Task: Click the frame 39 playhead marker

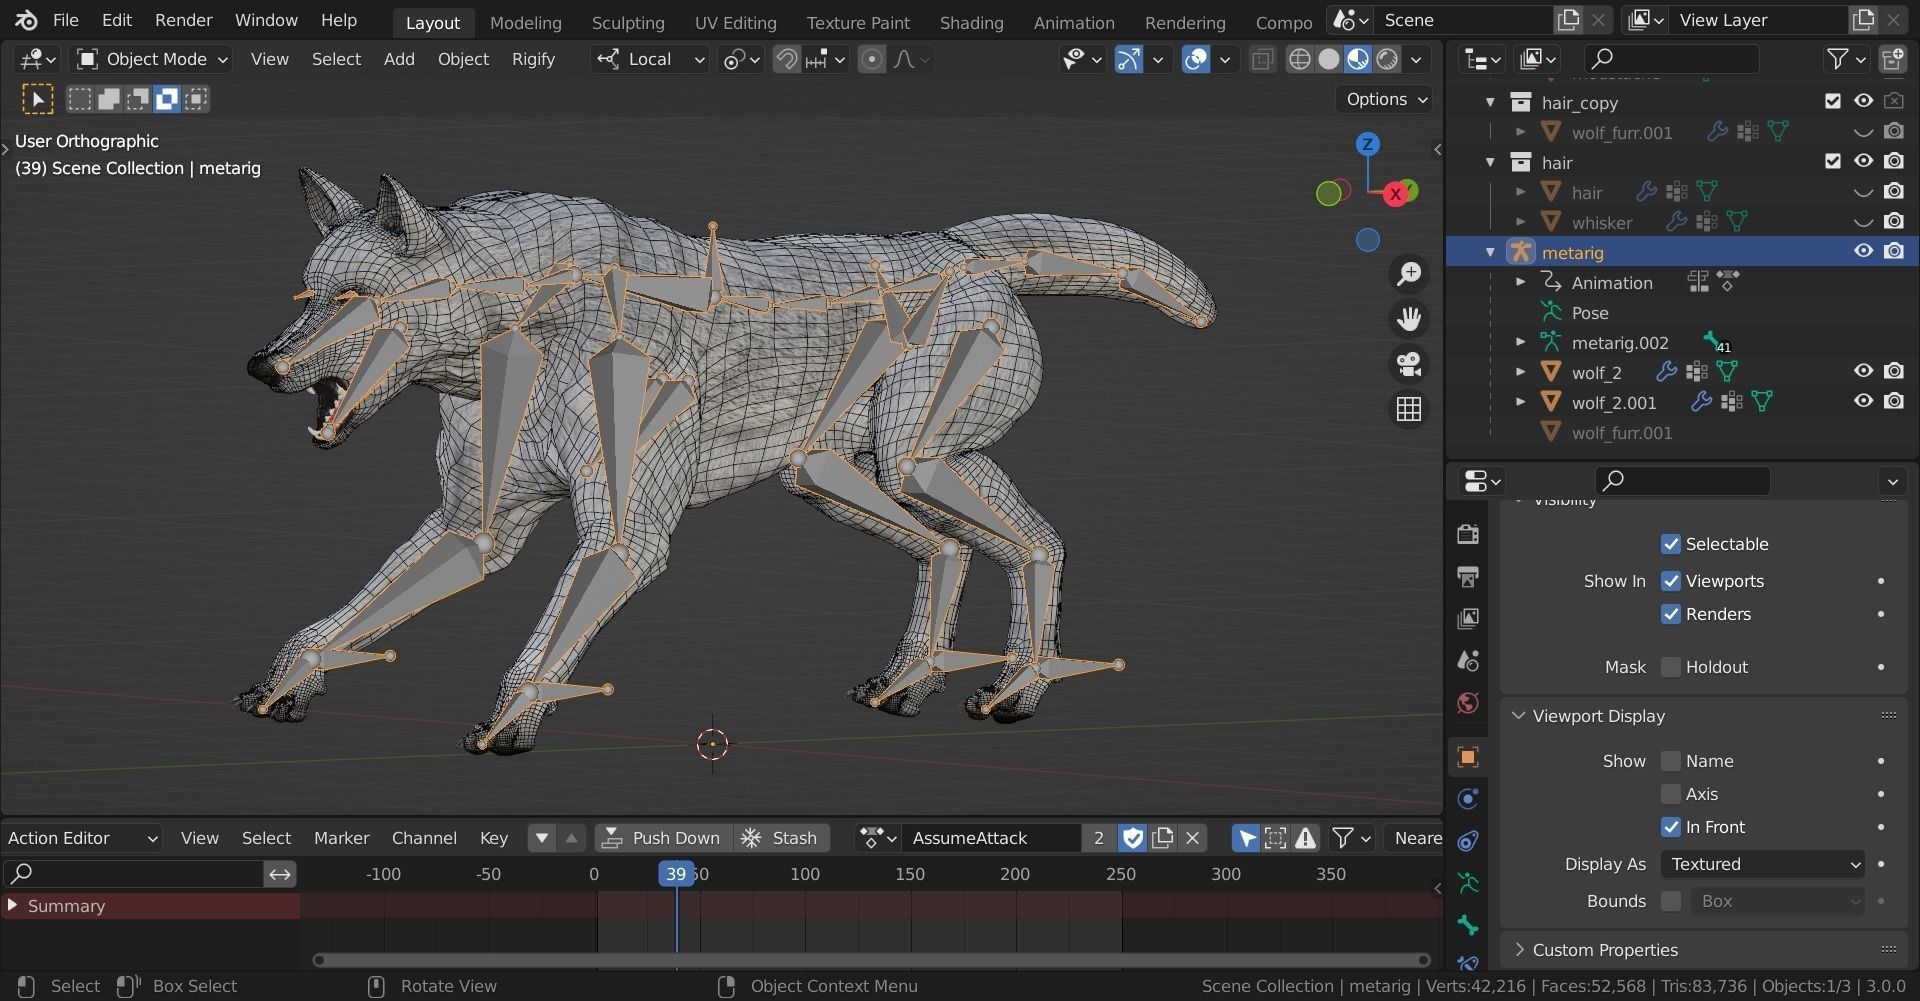Action: click(676, 874)
